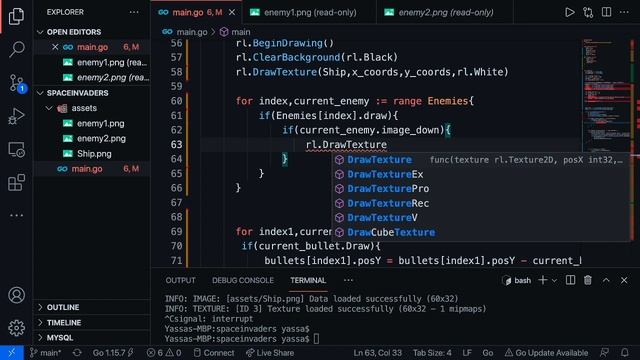Expand the Timeline section
Screen dimensions: 640x360
click(91, 322)
